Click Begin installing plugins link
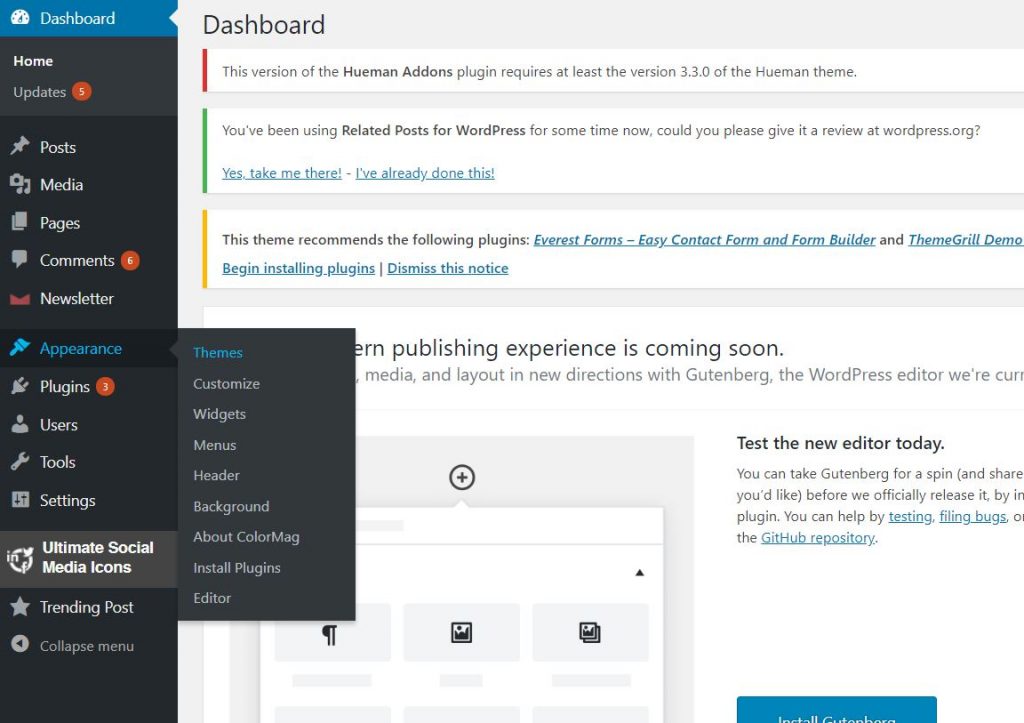 tap(298, 268)
